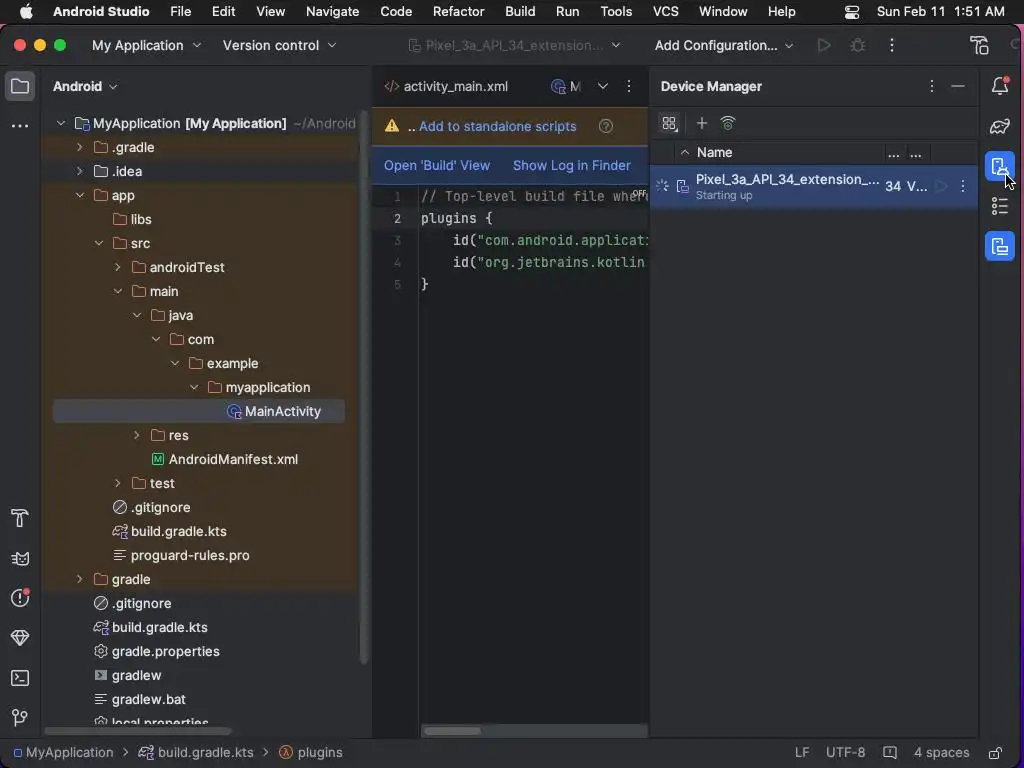Image resolution: width=1024 pixels, height=768 pixels.
Task: Collapse the MyApplication root node
Action: click(61, 123)
